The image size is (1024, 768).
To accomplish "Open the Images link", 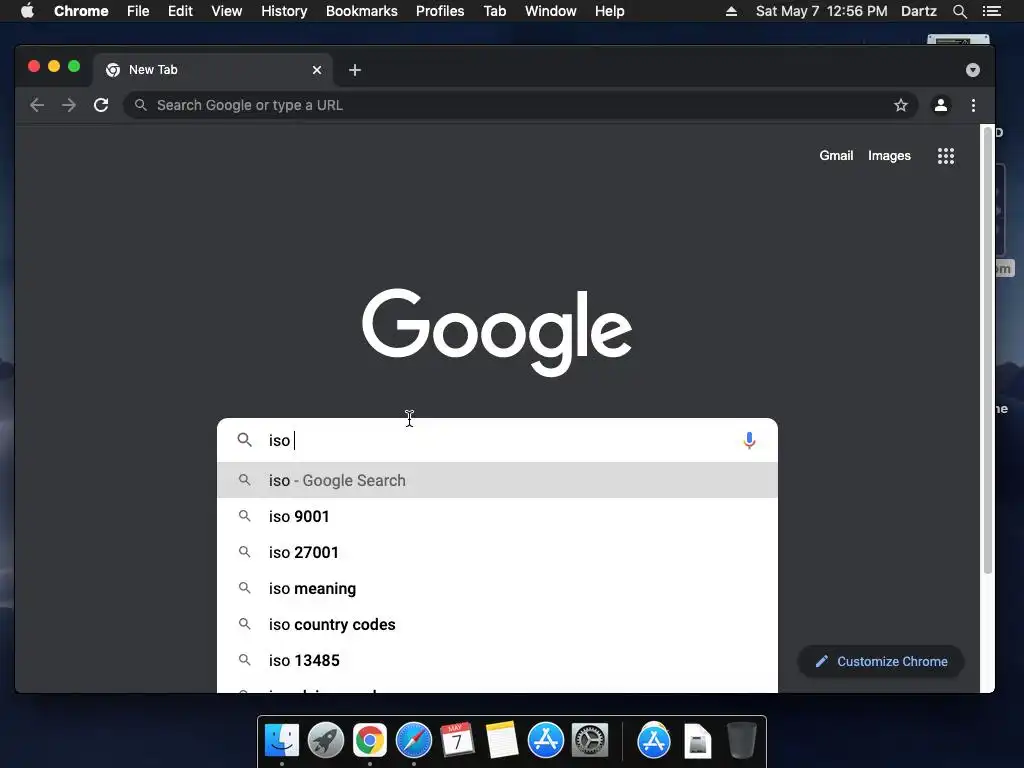I will [x=889, y=155].
